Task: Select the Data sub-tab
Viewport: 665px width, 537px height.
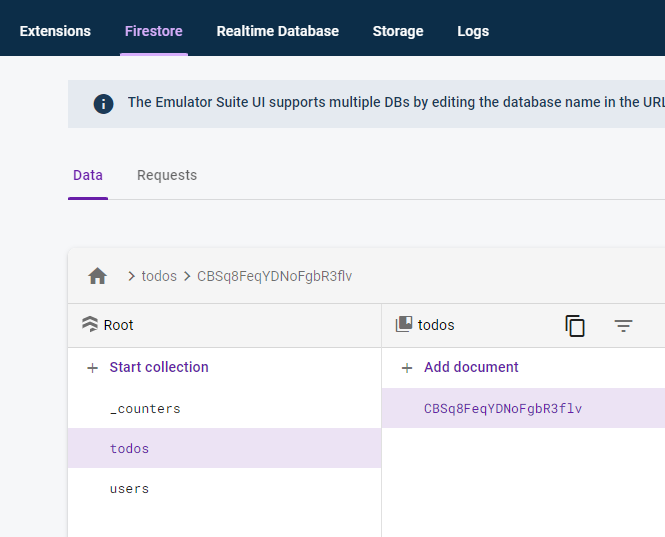Action: pos(88,175)
